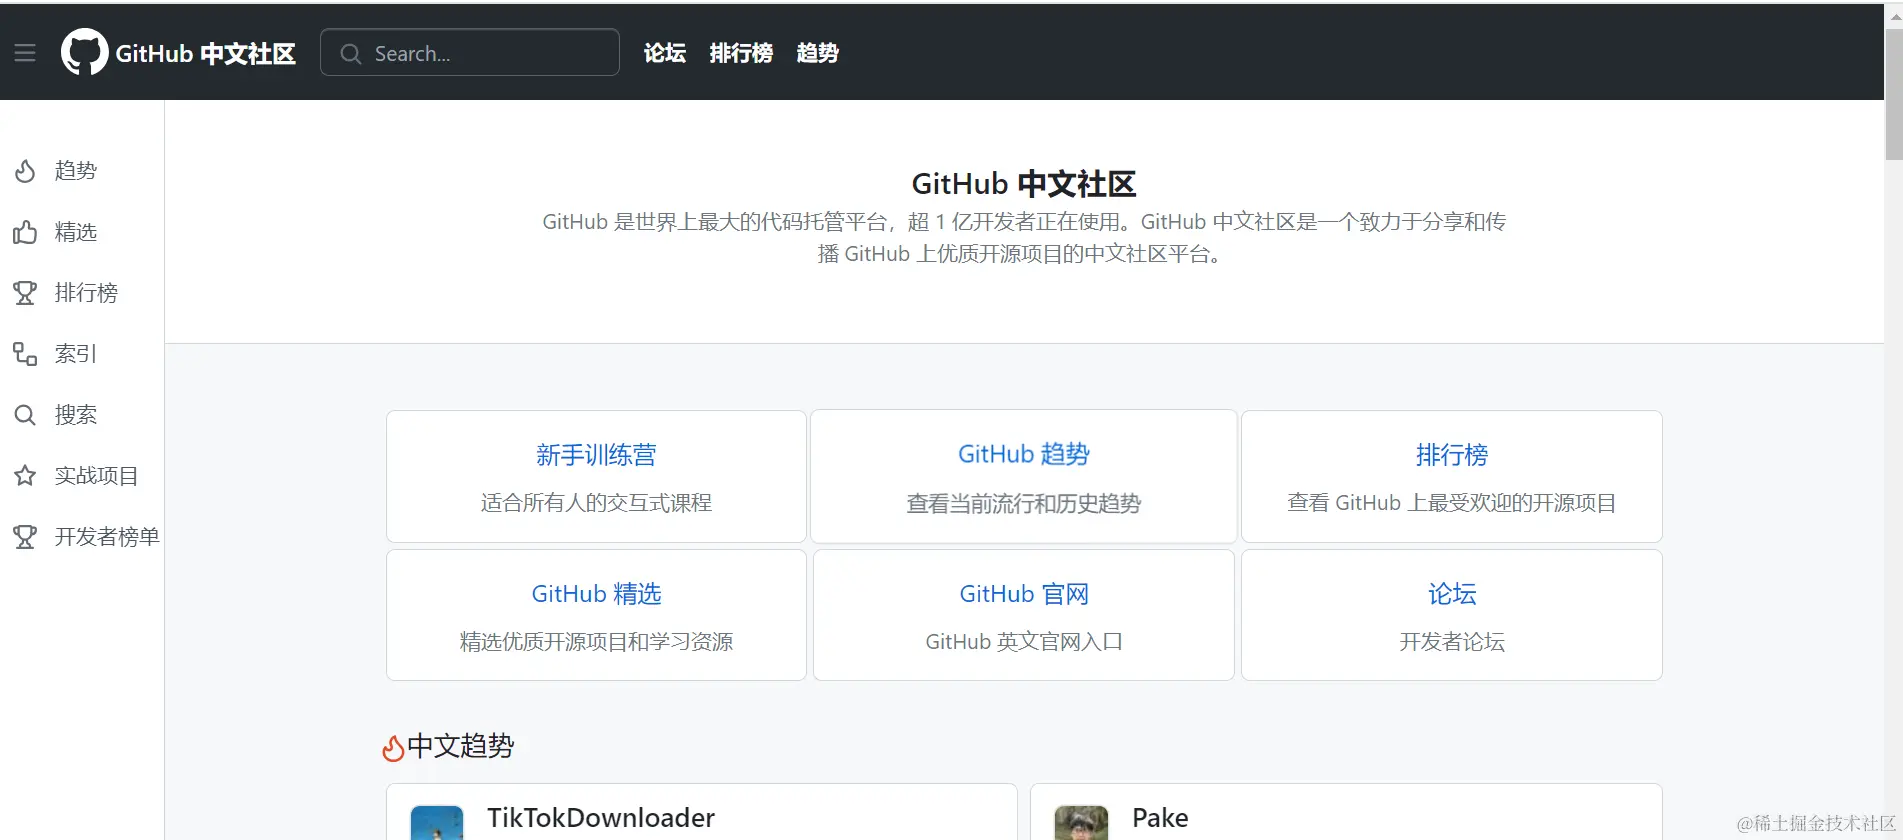Click the GitHub octocat logo
Screen dimensions: 1903x840
tap(84, 52)
